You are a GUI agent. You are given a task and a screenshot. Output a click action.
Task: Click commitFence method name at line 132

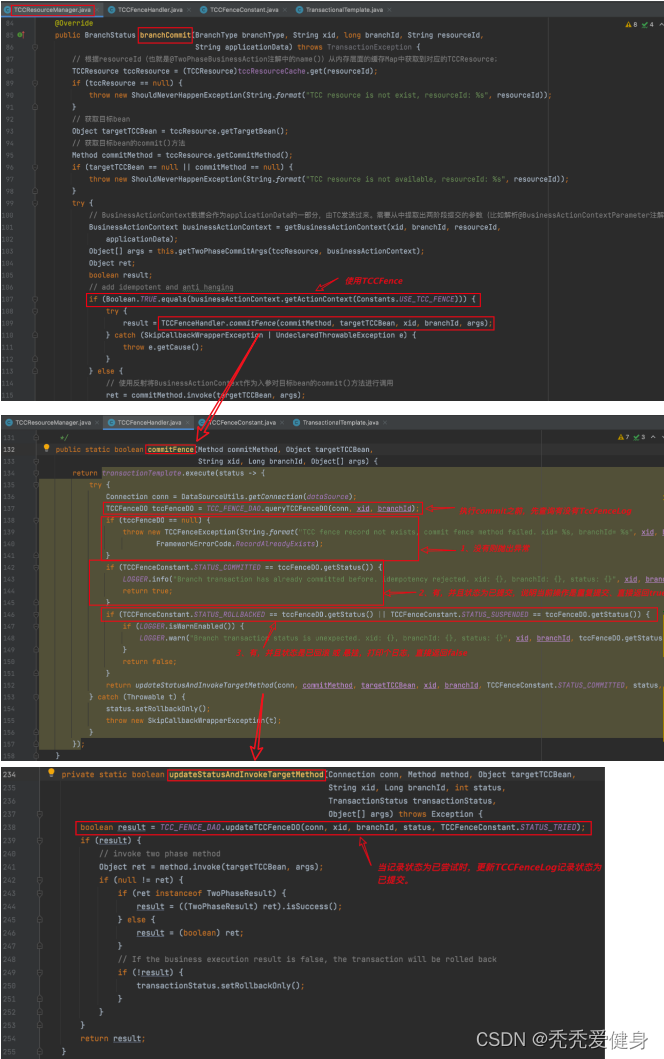[x=170, y=449]
